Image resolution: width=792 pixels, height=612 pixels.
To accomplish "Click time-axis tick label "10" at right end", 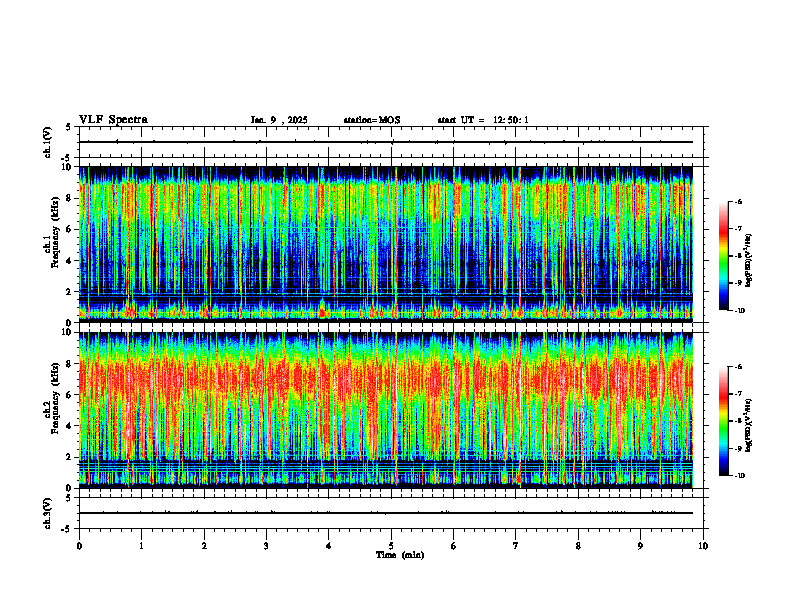I will (703, 546).
